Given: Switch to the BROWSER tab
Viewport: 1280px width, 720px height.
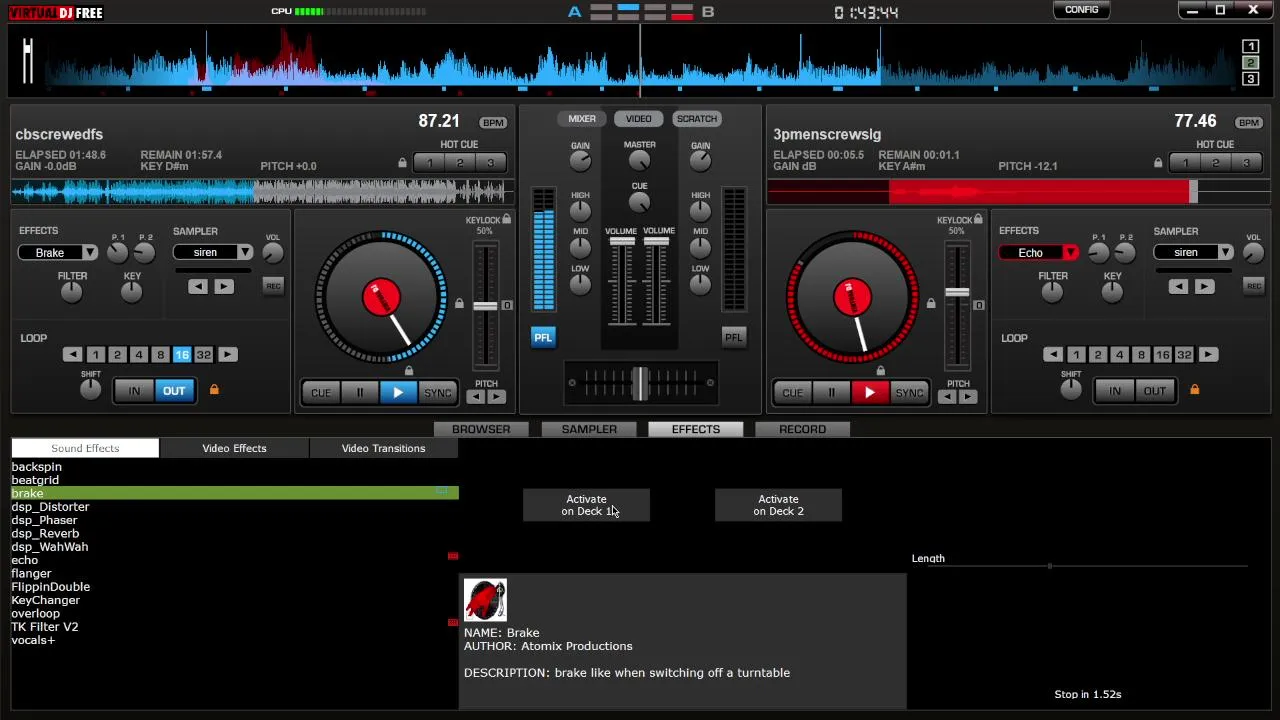Looking at the screenshot, I should [x=481, y=429].
